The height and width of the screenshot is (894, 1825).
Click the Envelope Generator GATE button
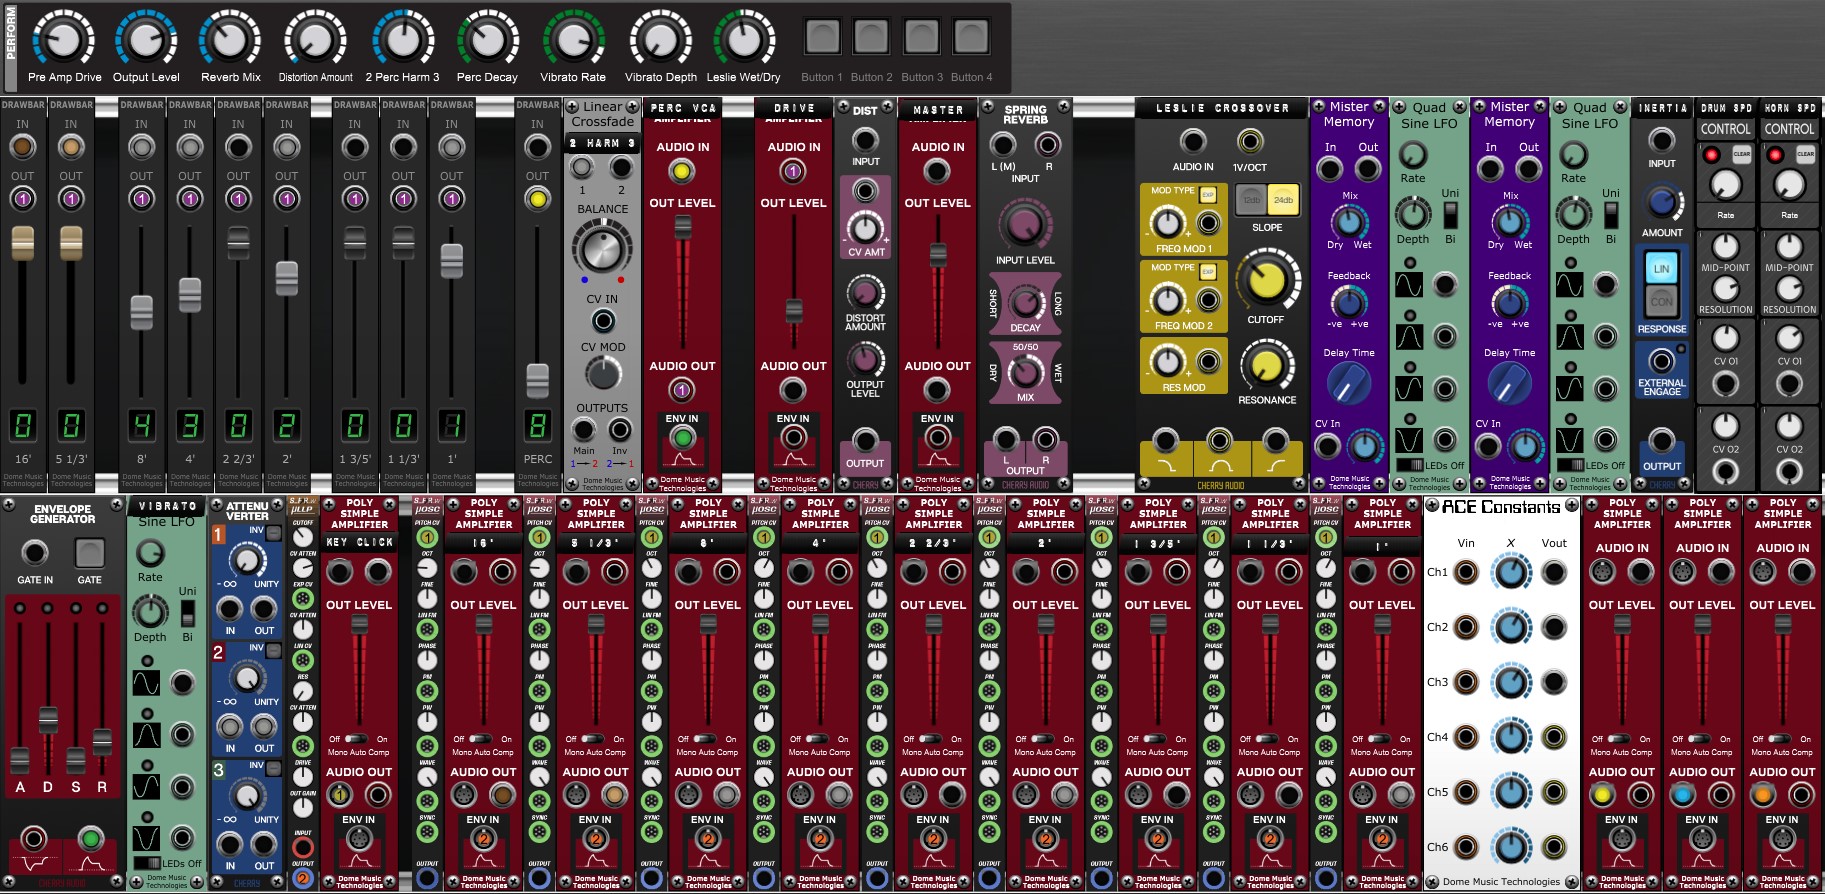pos(90,552)
